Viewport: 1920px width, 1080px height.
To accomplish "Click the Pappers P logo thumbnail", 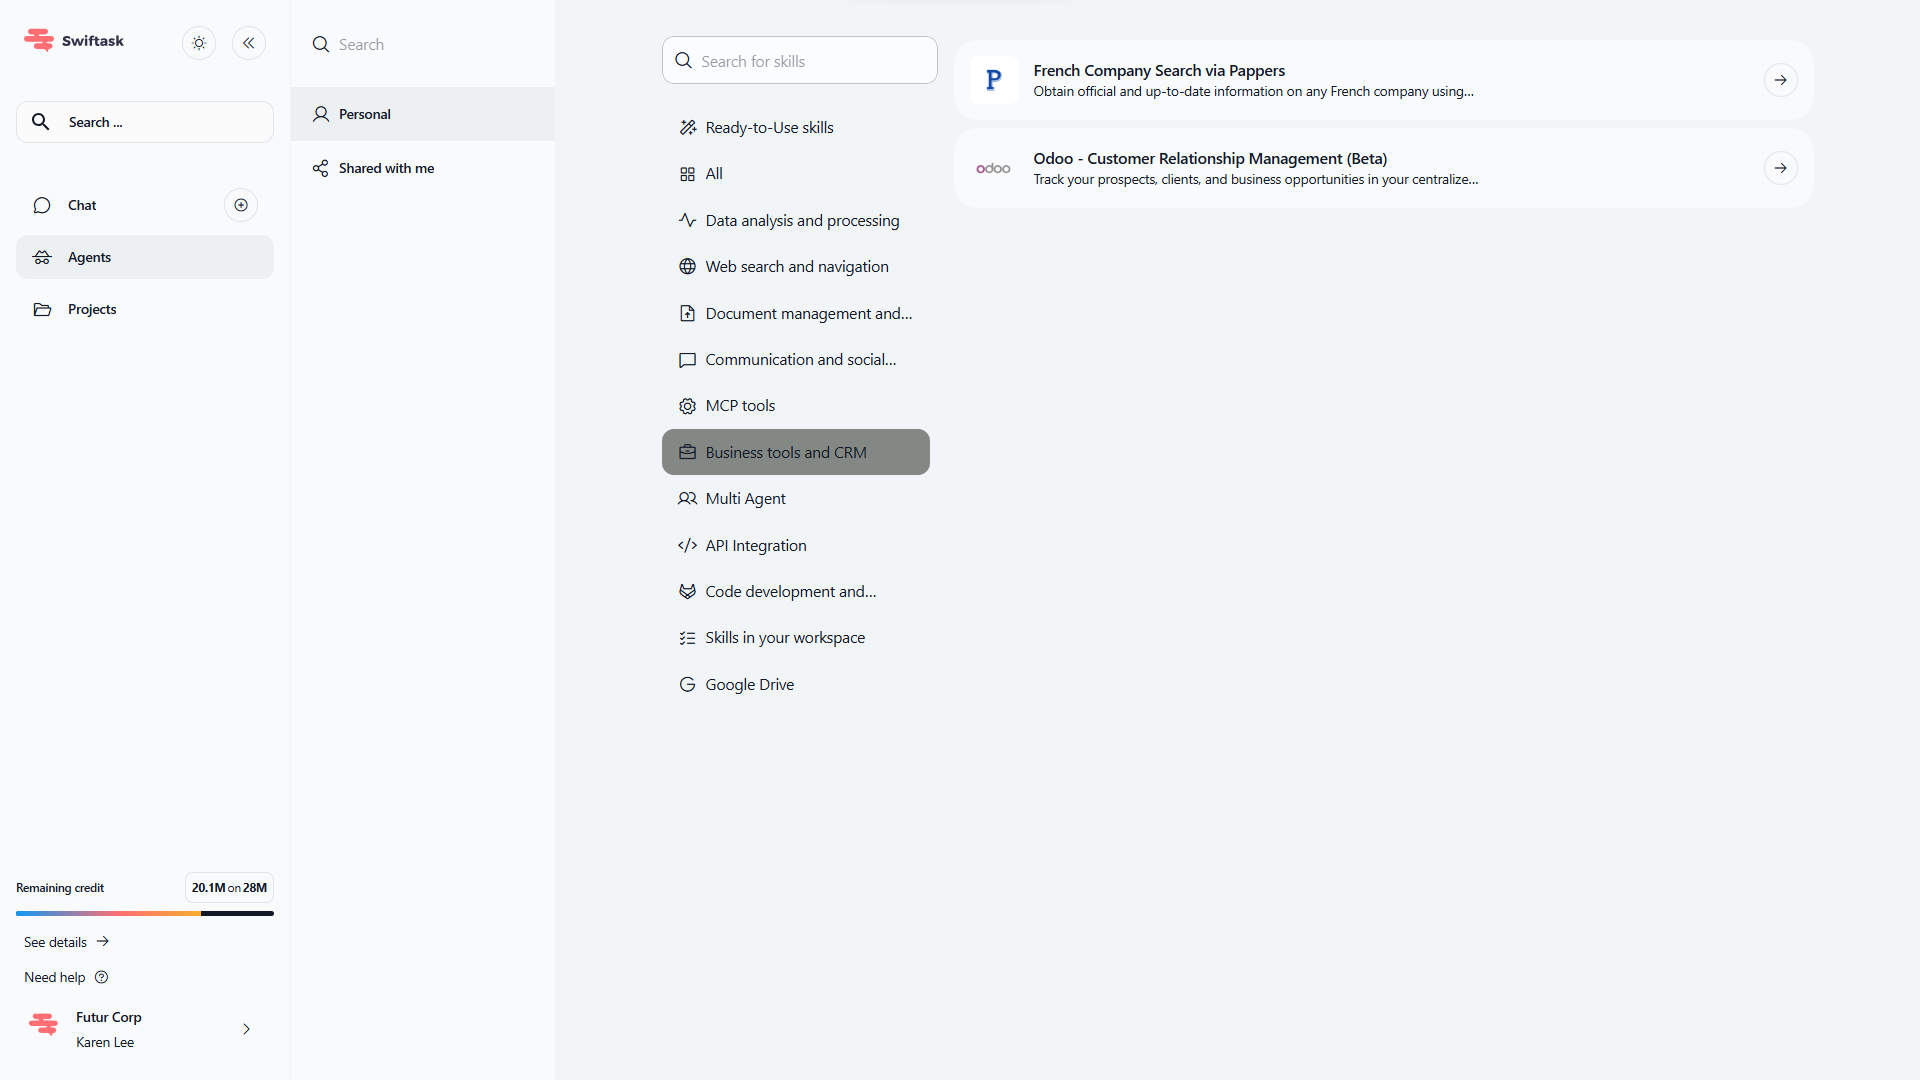I will [993, 80].
